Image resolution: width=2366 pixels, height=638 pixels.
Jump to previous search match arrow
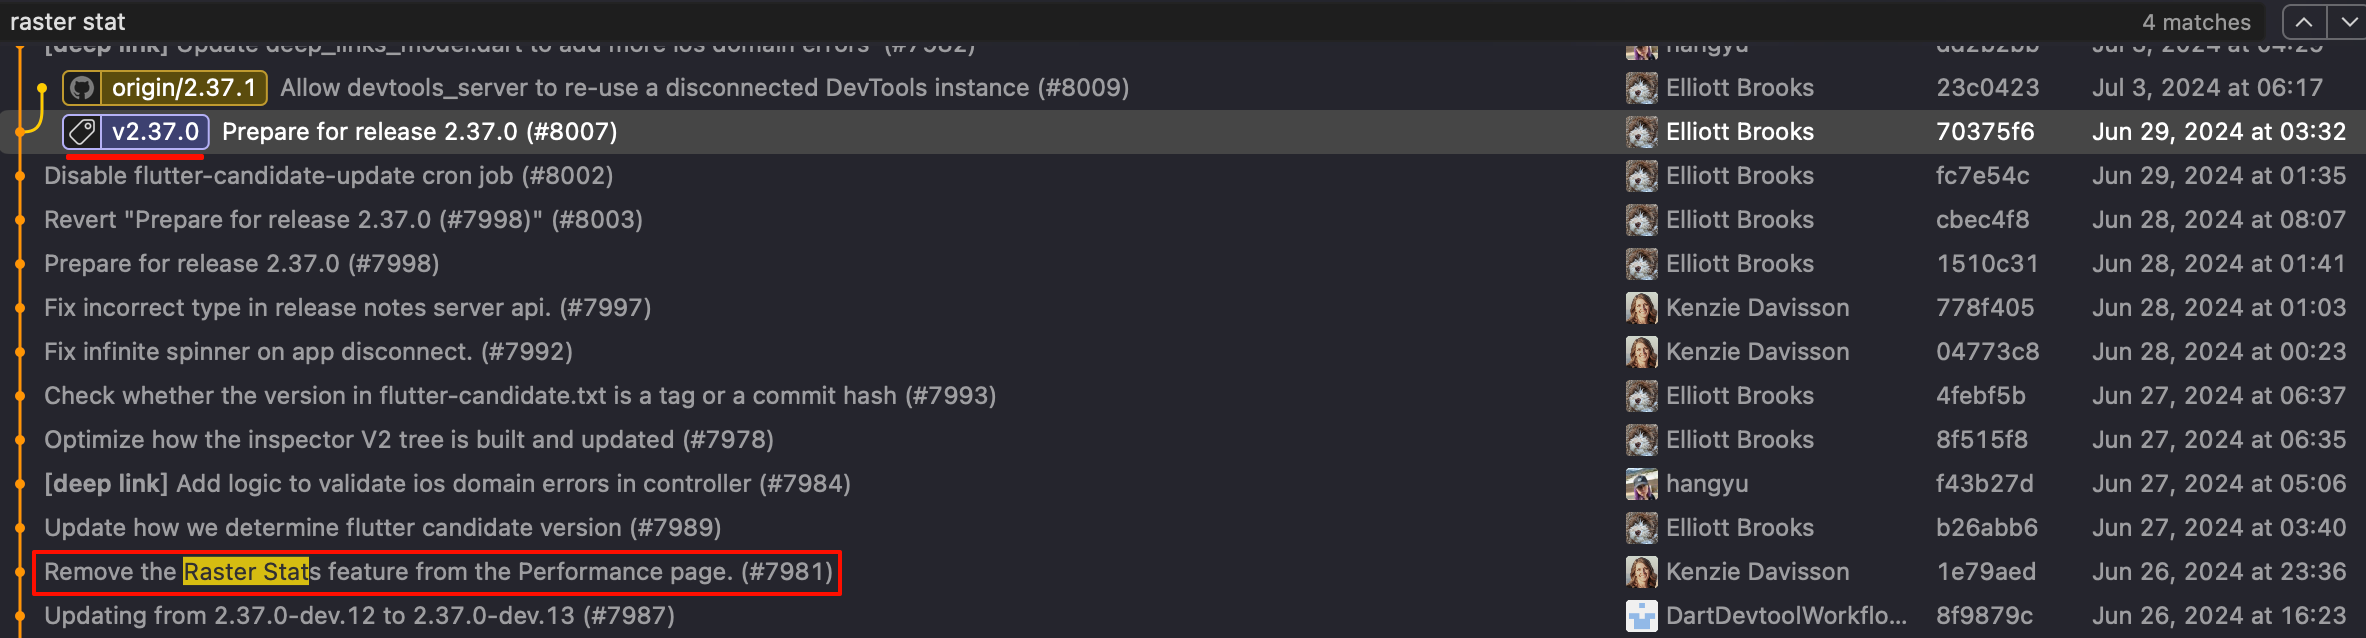pyautogui.click(x=2304, y=21)
